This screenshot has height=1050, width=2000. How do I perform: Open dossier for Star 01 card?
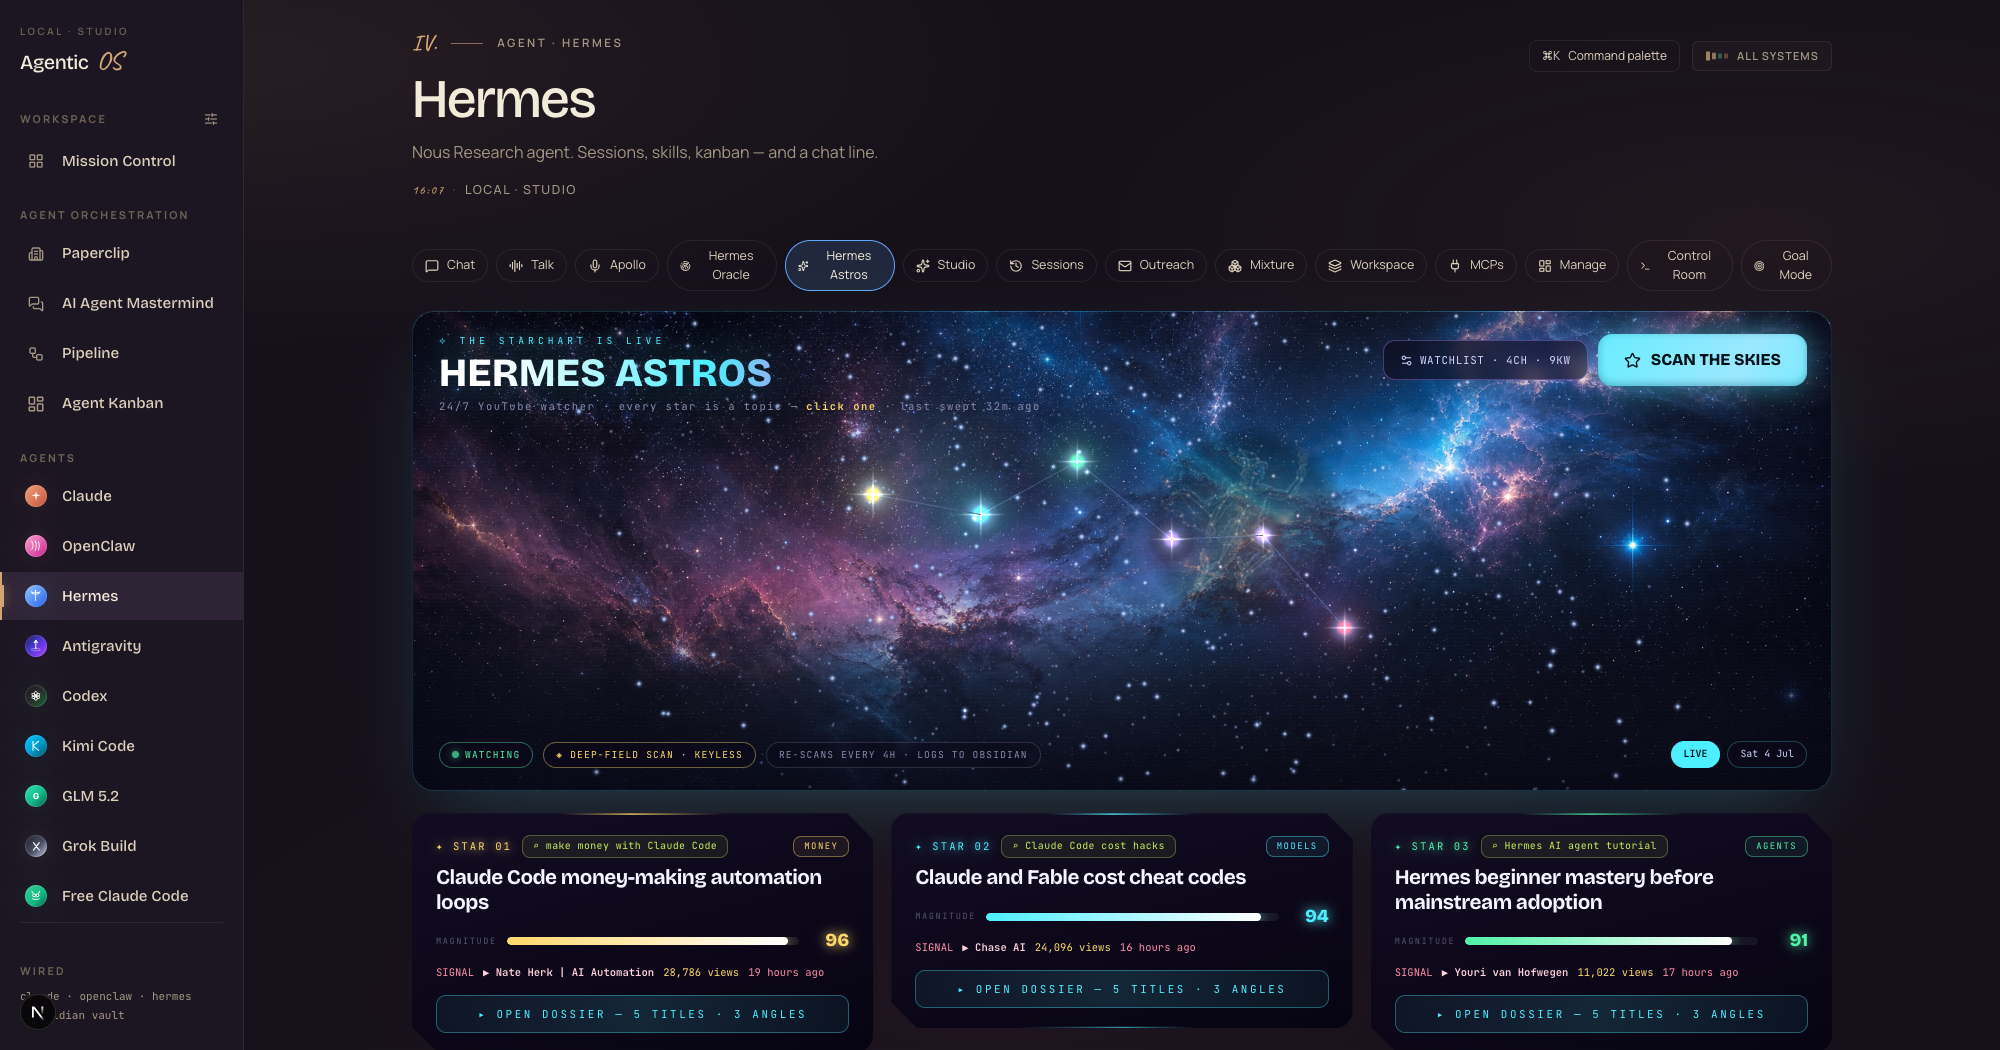click(x=642, y=1014)
